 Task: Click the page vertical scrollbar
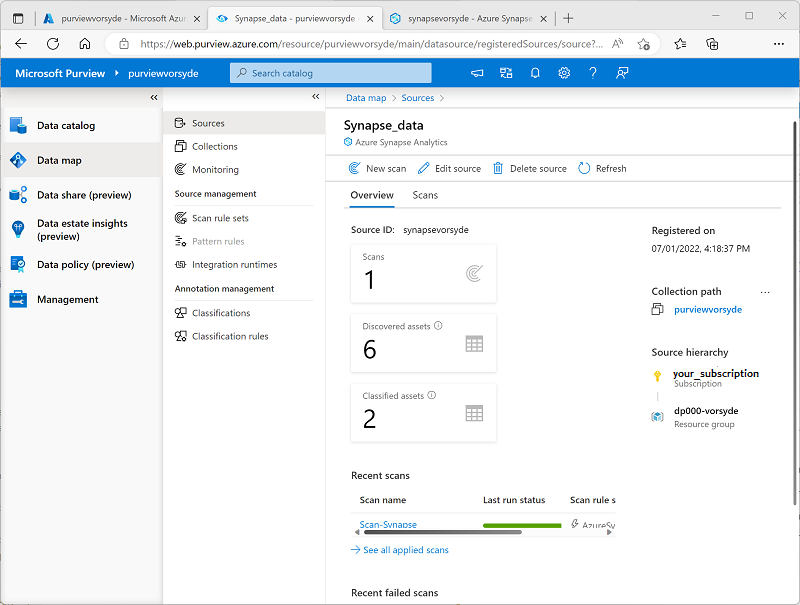point(795,312)
